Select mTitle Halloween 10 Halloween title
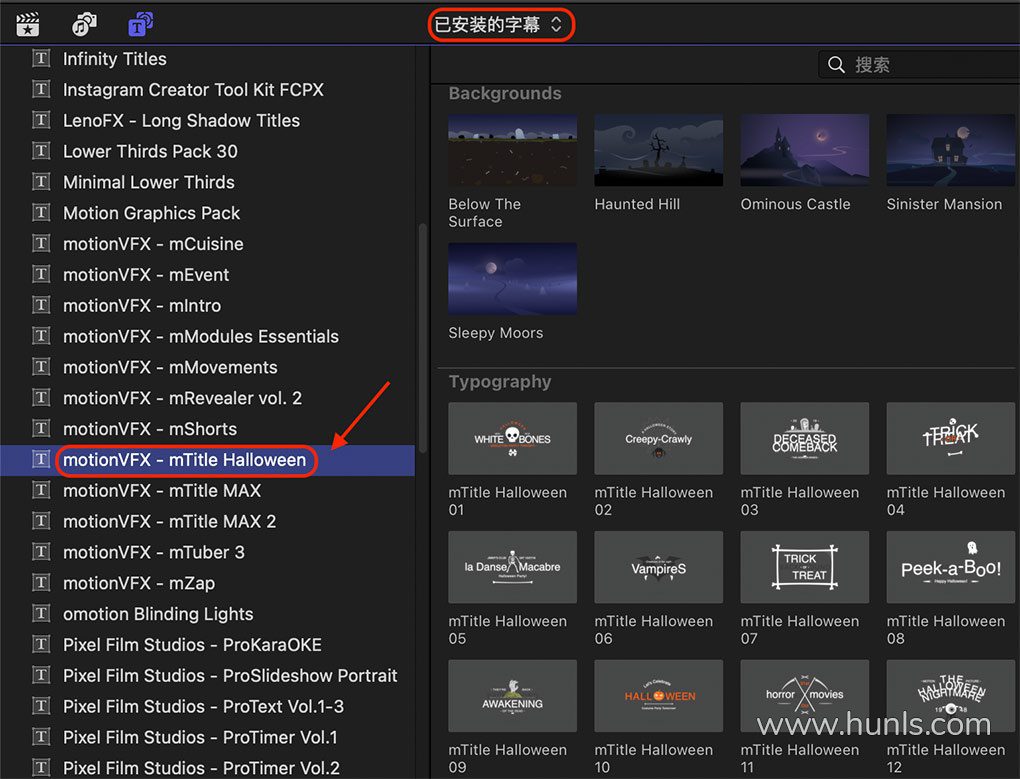Viewport: 1020px width, 779px height. point(658,696)
